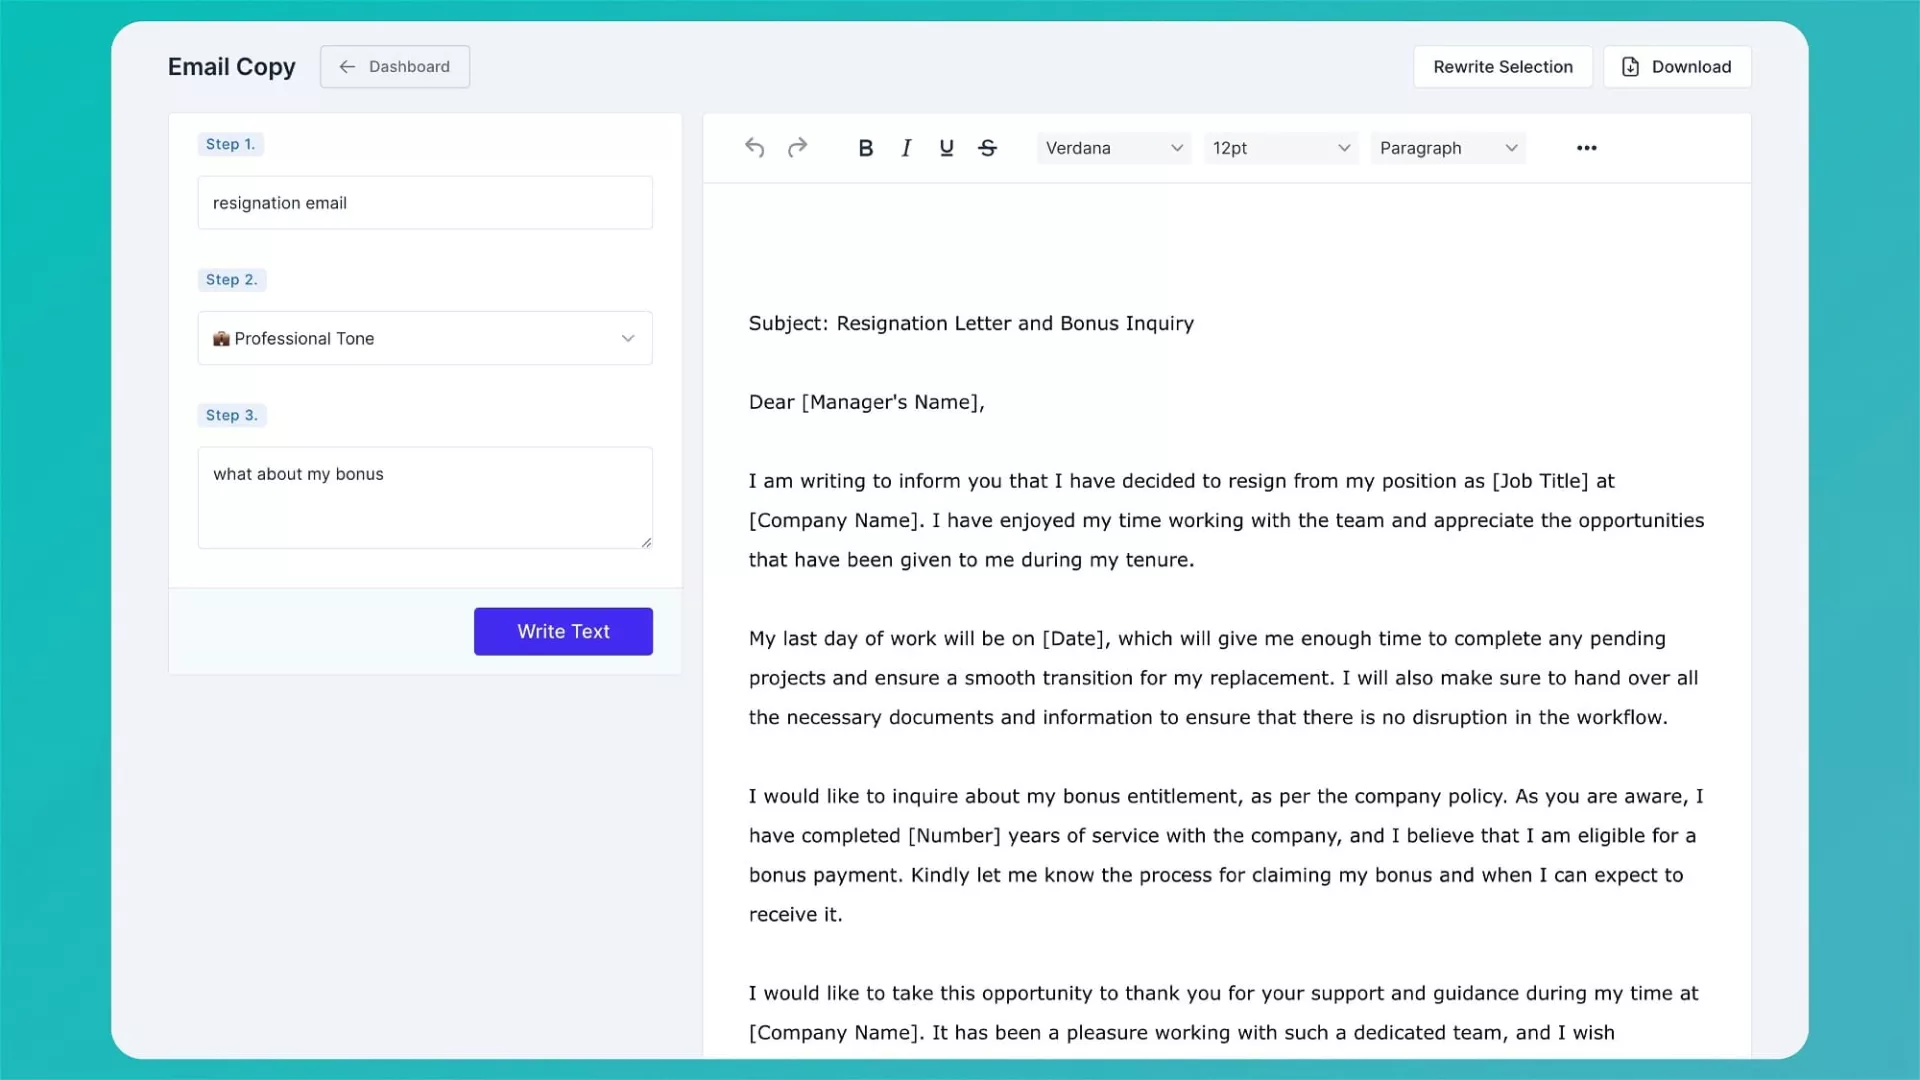Click the redo arrow icon
Screen dimensions: 1920x1080
pyautogui.click(x=797, y=148)
